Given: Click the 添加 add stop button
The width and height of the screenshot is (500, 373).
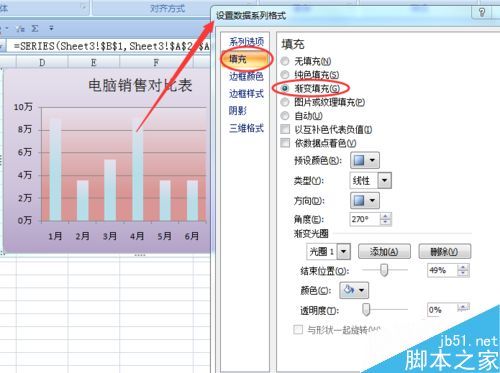Looking at the screenshot, I should point(384,251).
